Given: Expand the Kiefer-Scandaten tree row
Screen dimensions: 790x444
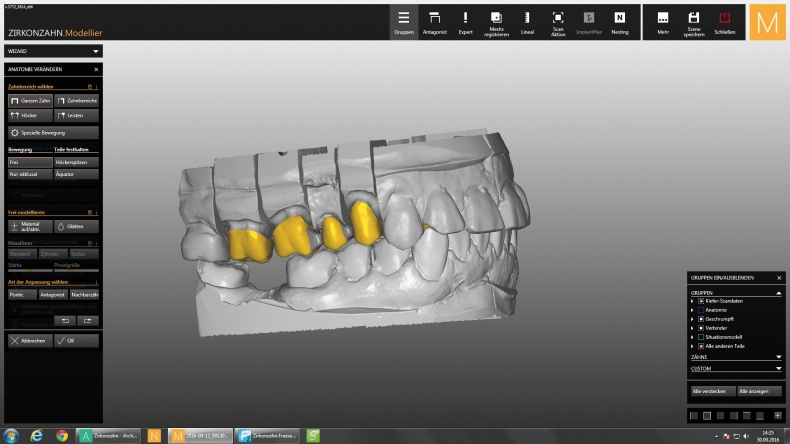Looking at the screenshot, I should (692, 301).
